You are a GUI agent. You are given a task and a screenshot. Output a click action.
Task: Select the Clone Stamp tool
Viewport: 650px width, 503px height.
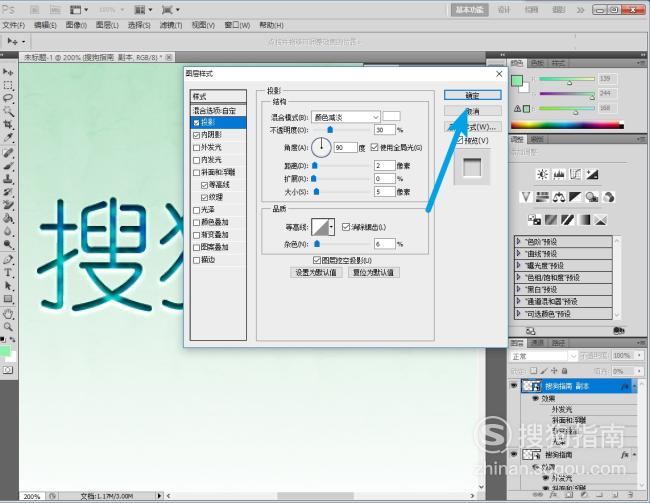8,179
